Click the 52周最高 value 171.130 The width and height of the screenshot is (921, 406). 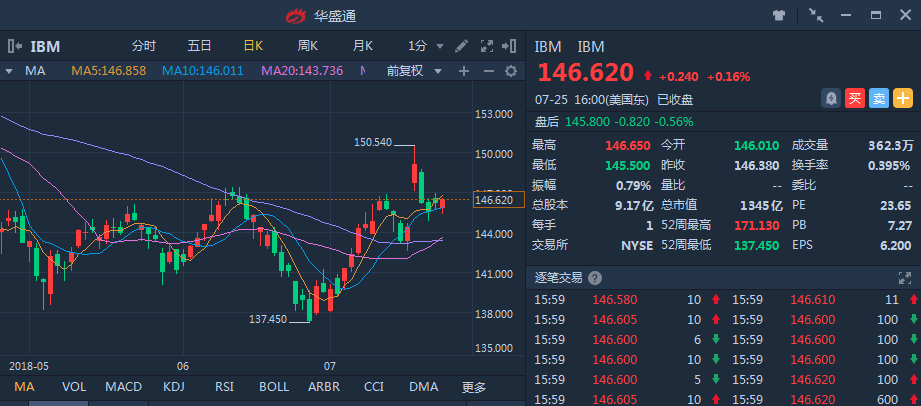pos(757,226)
